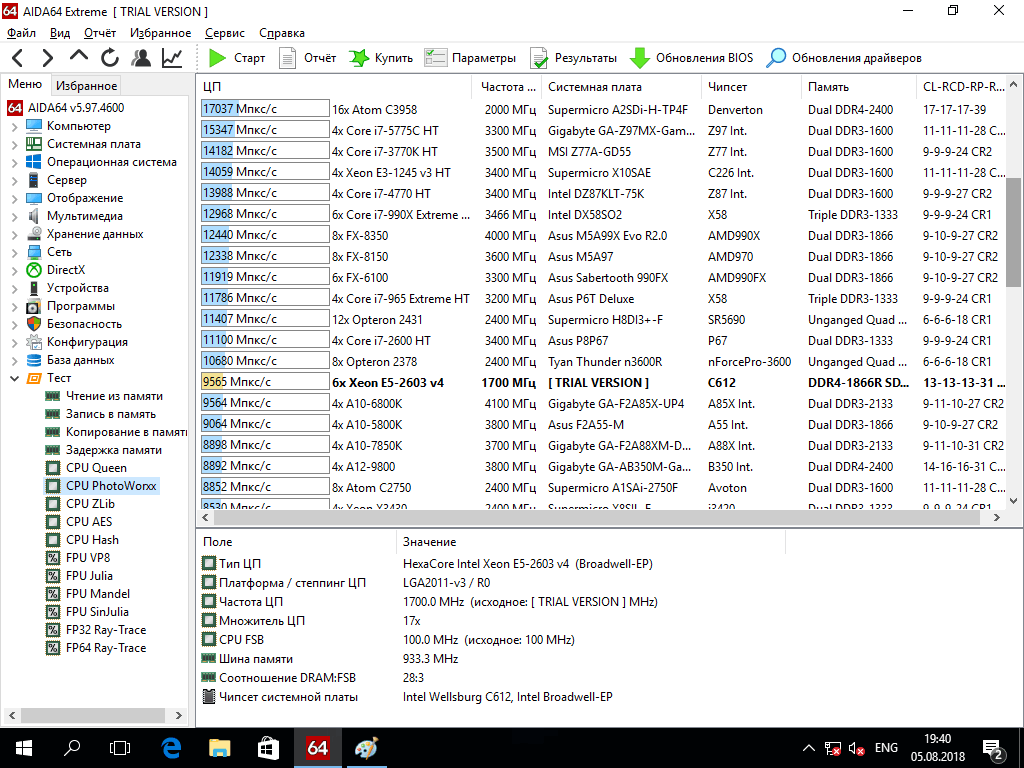Open the Файл menu

(22, 33)
